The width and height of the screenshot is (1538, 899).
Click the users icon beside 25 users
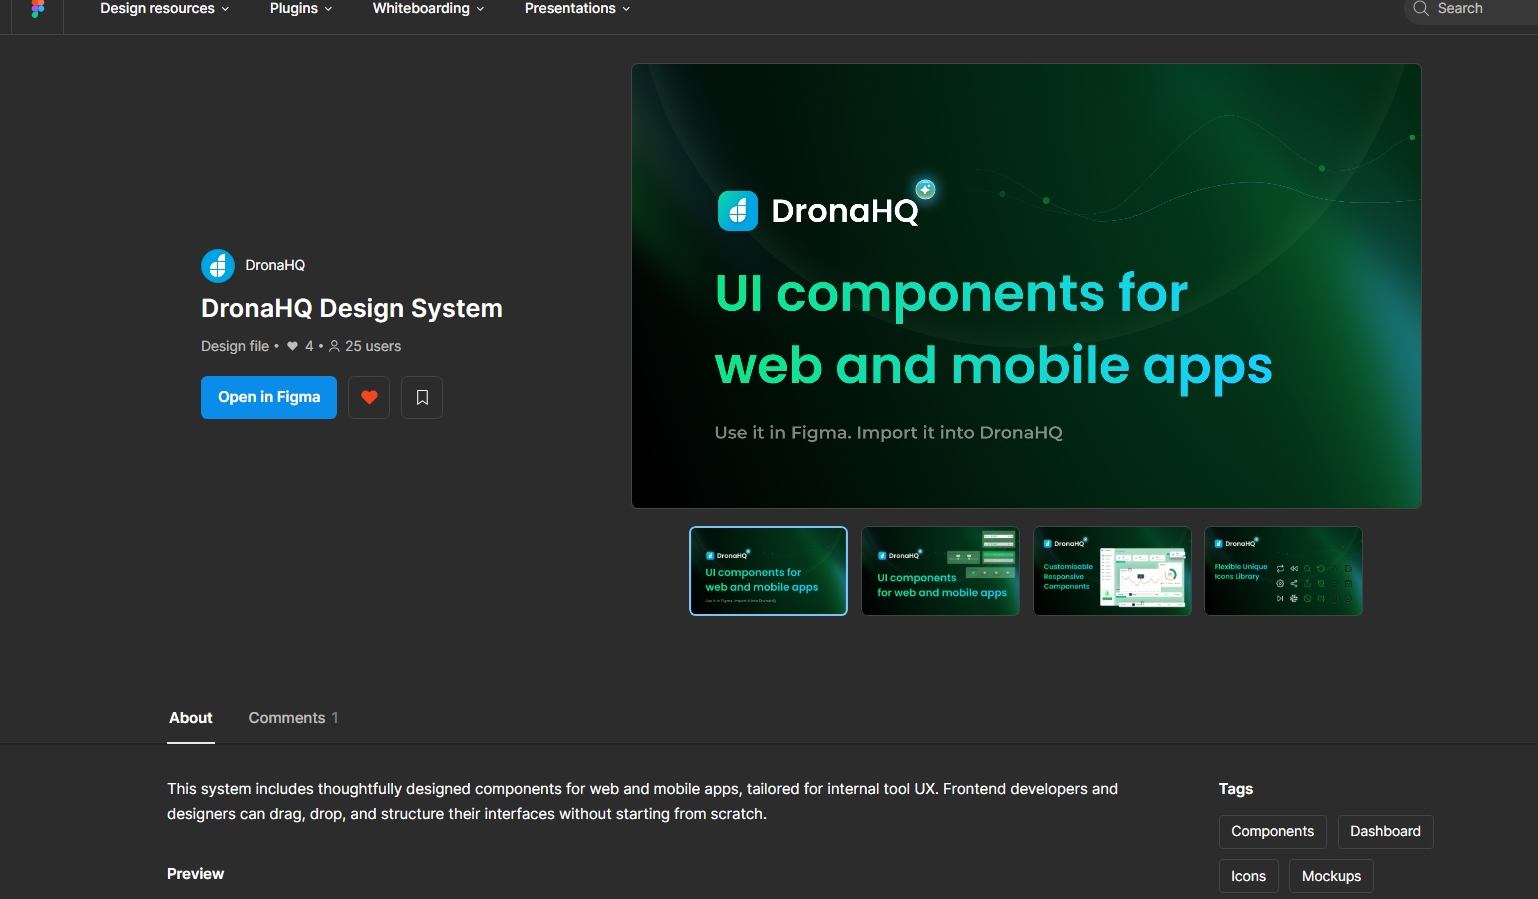(336, 346)
